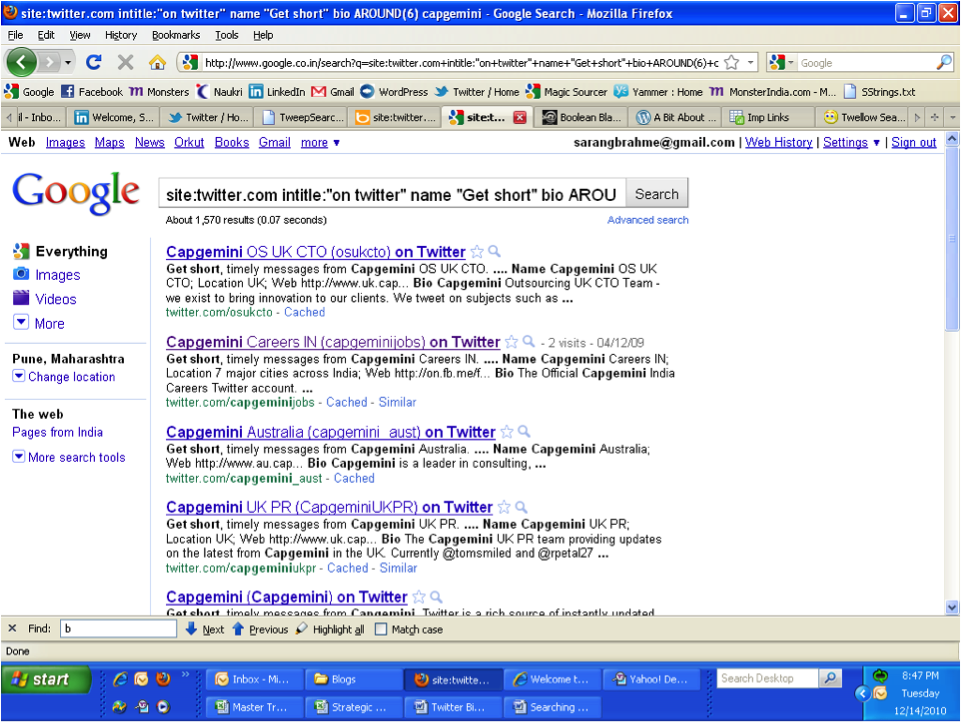Star the Capgemini Careers IN result
This screenshot has height=722, width=961.
511,342
